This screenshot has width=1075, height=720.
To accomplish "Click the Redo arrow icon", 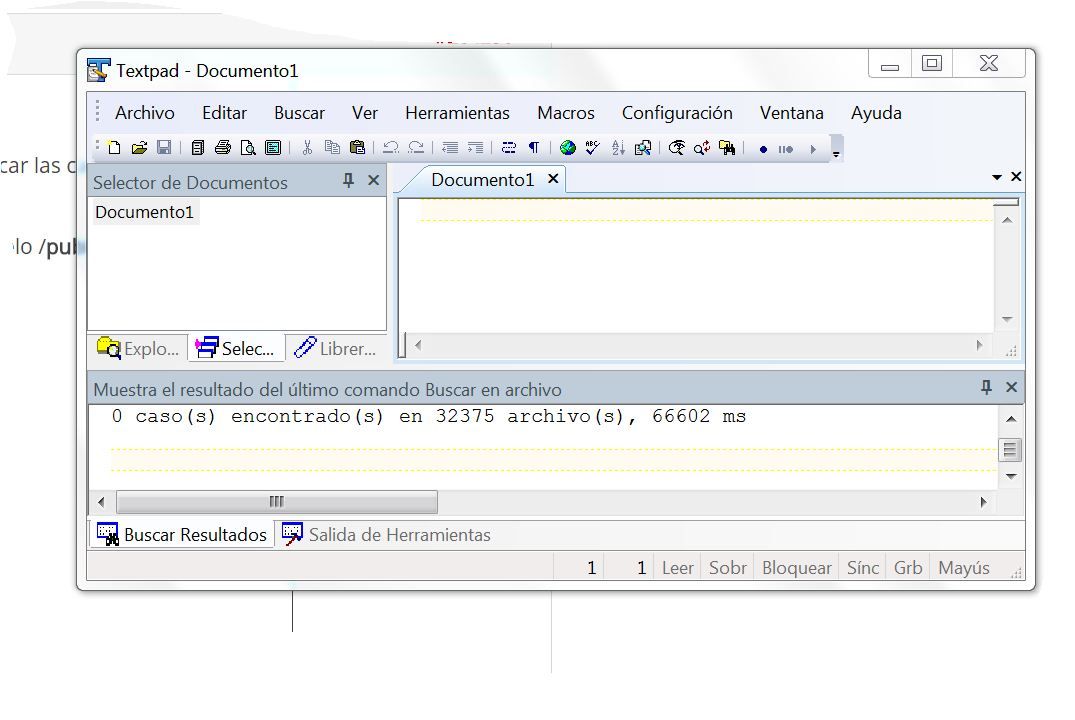I will pos(416,147).
